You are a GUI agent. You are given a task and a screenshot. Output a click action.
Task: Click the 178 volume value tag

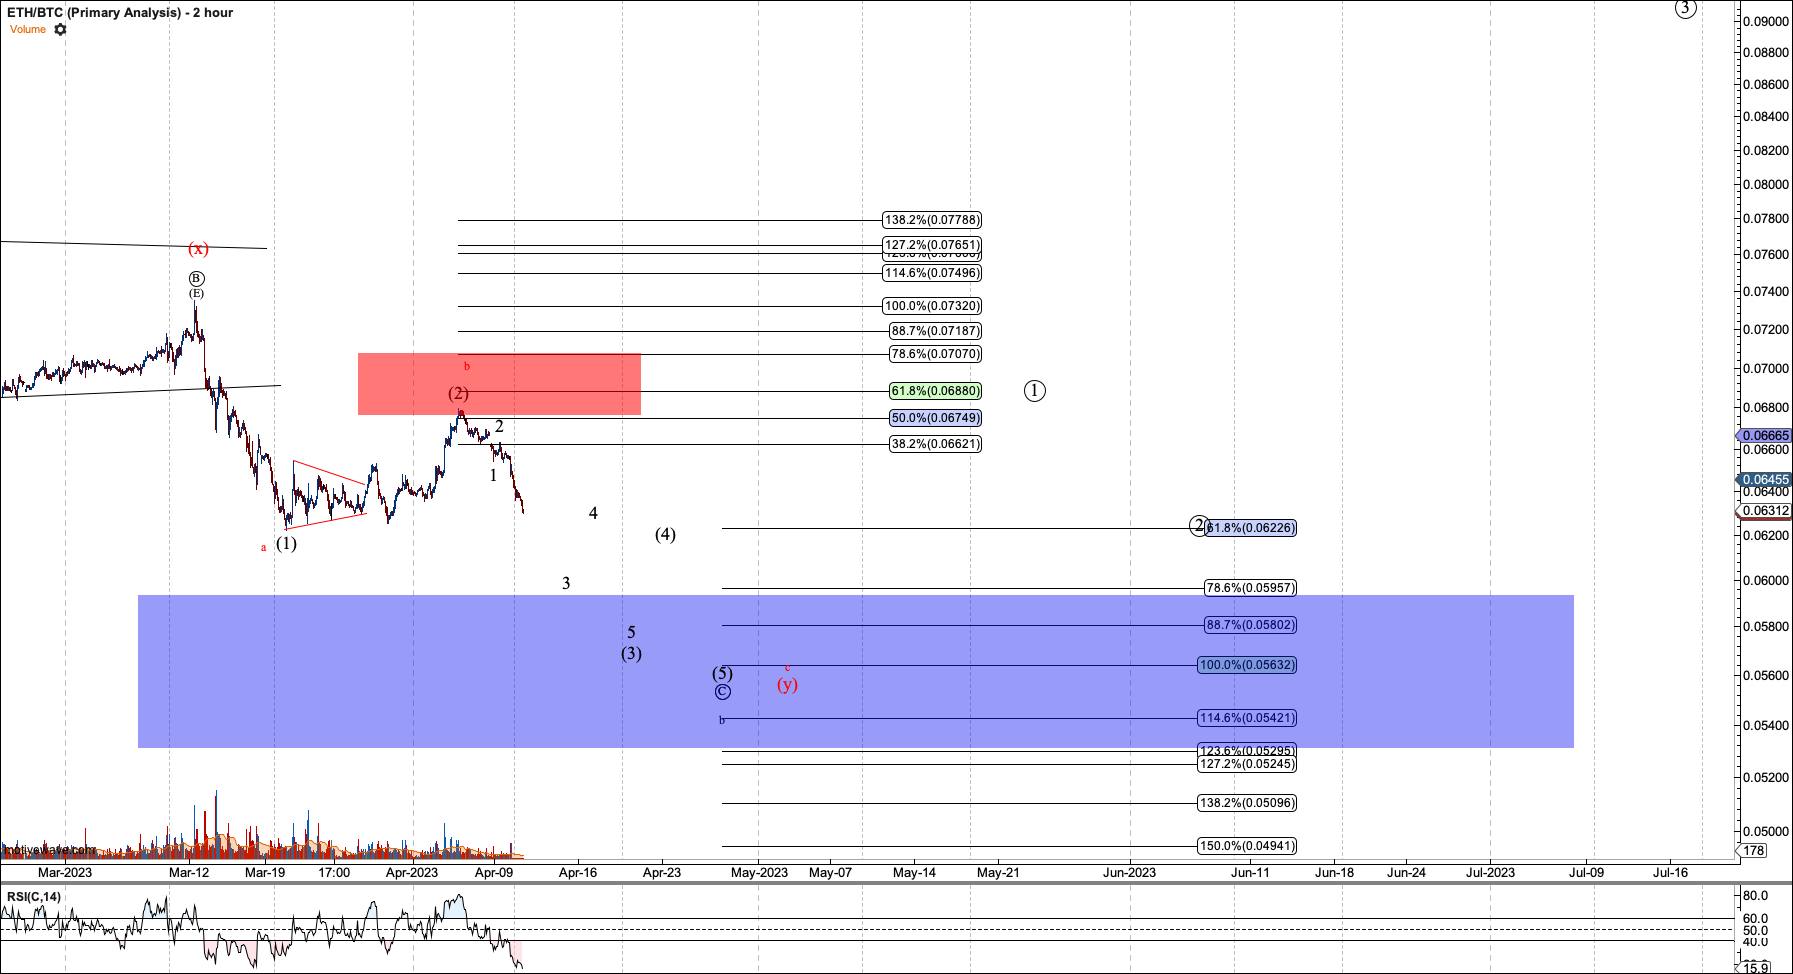[x=1754, y=851]
